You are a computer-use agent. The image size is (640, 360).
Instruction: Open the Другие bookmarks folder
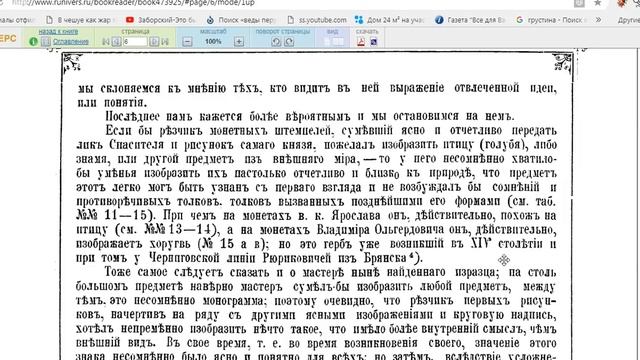[x=628, y=20]
